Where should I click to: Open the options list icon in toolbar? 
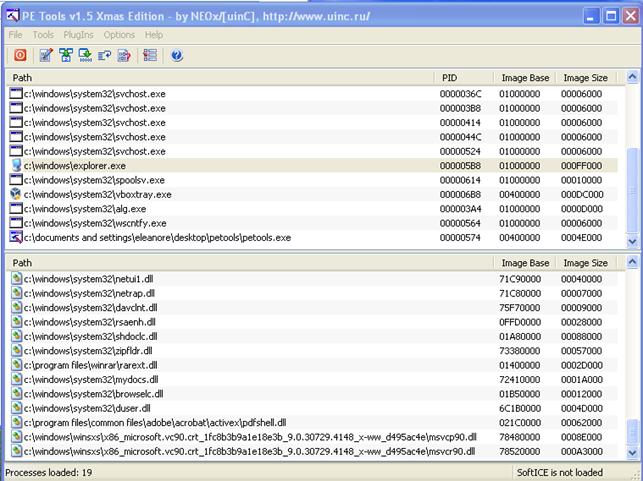point(150,55)
